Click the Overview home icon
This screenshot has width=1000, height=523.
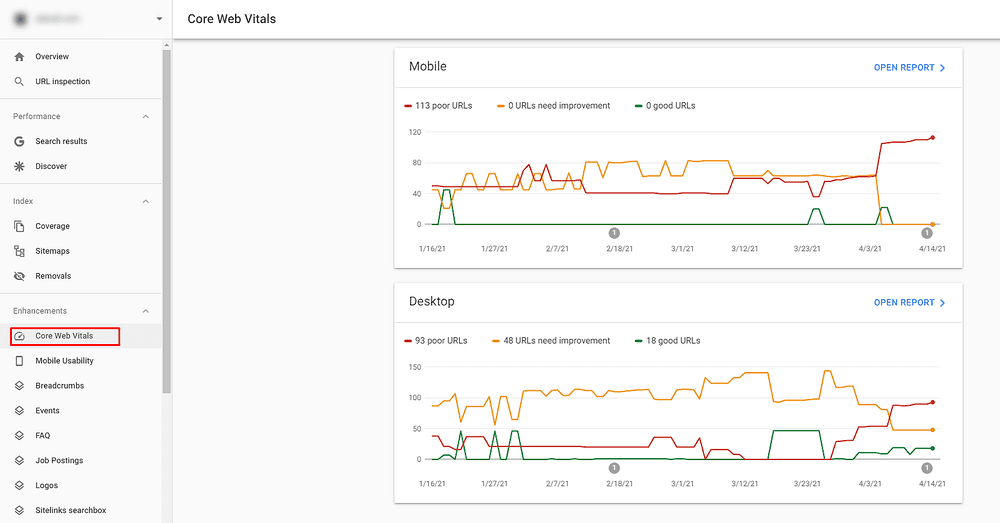click(x=19, y=57)
